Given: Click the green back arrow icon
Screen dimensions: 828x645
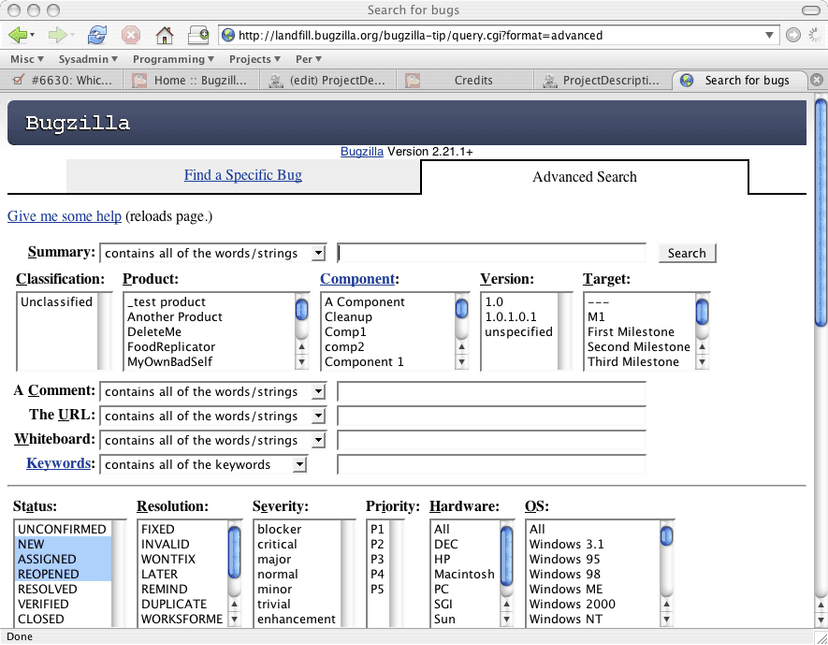Looking at the screenshot, I should (x=18, y=35).
